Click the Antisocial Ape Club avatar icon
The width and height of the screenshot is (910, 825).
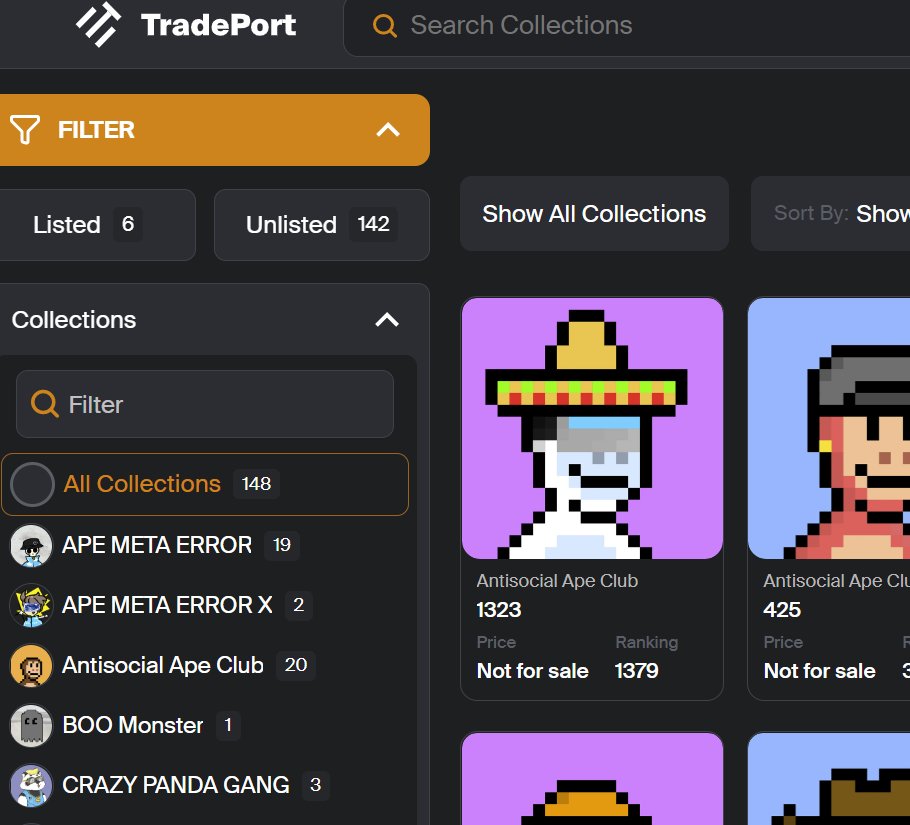[31, 665]
